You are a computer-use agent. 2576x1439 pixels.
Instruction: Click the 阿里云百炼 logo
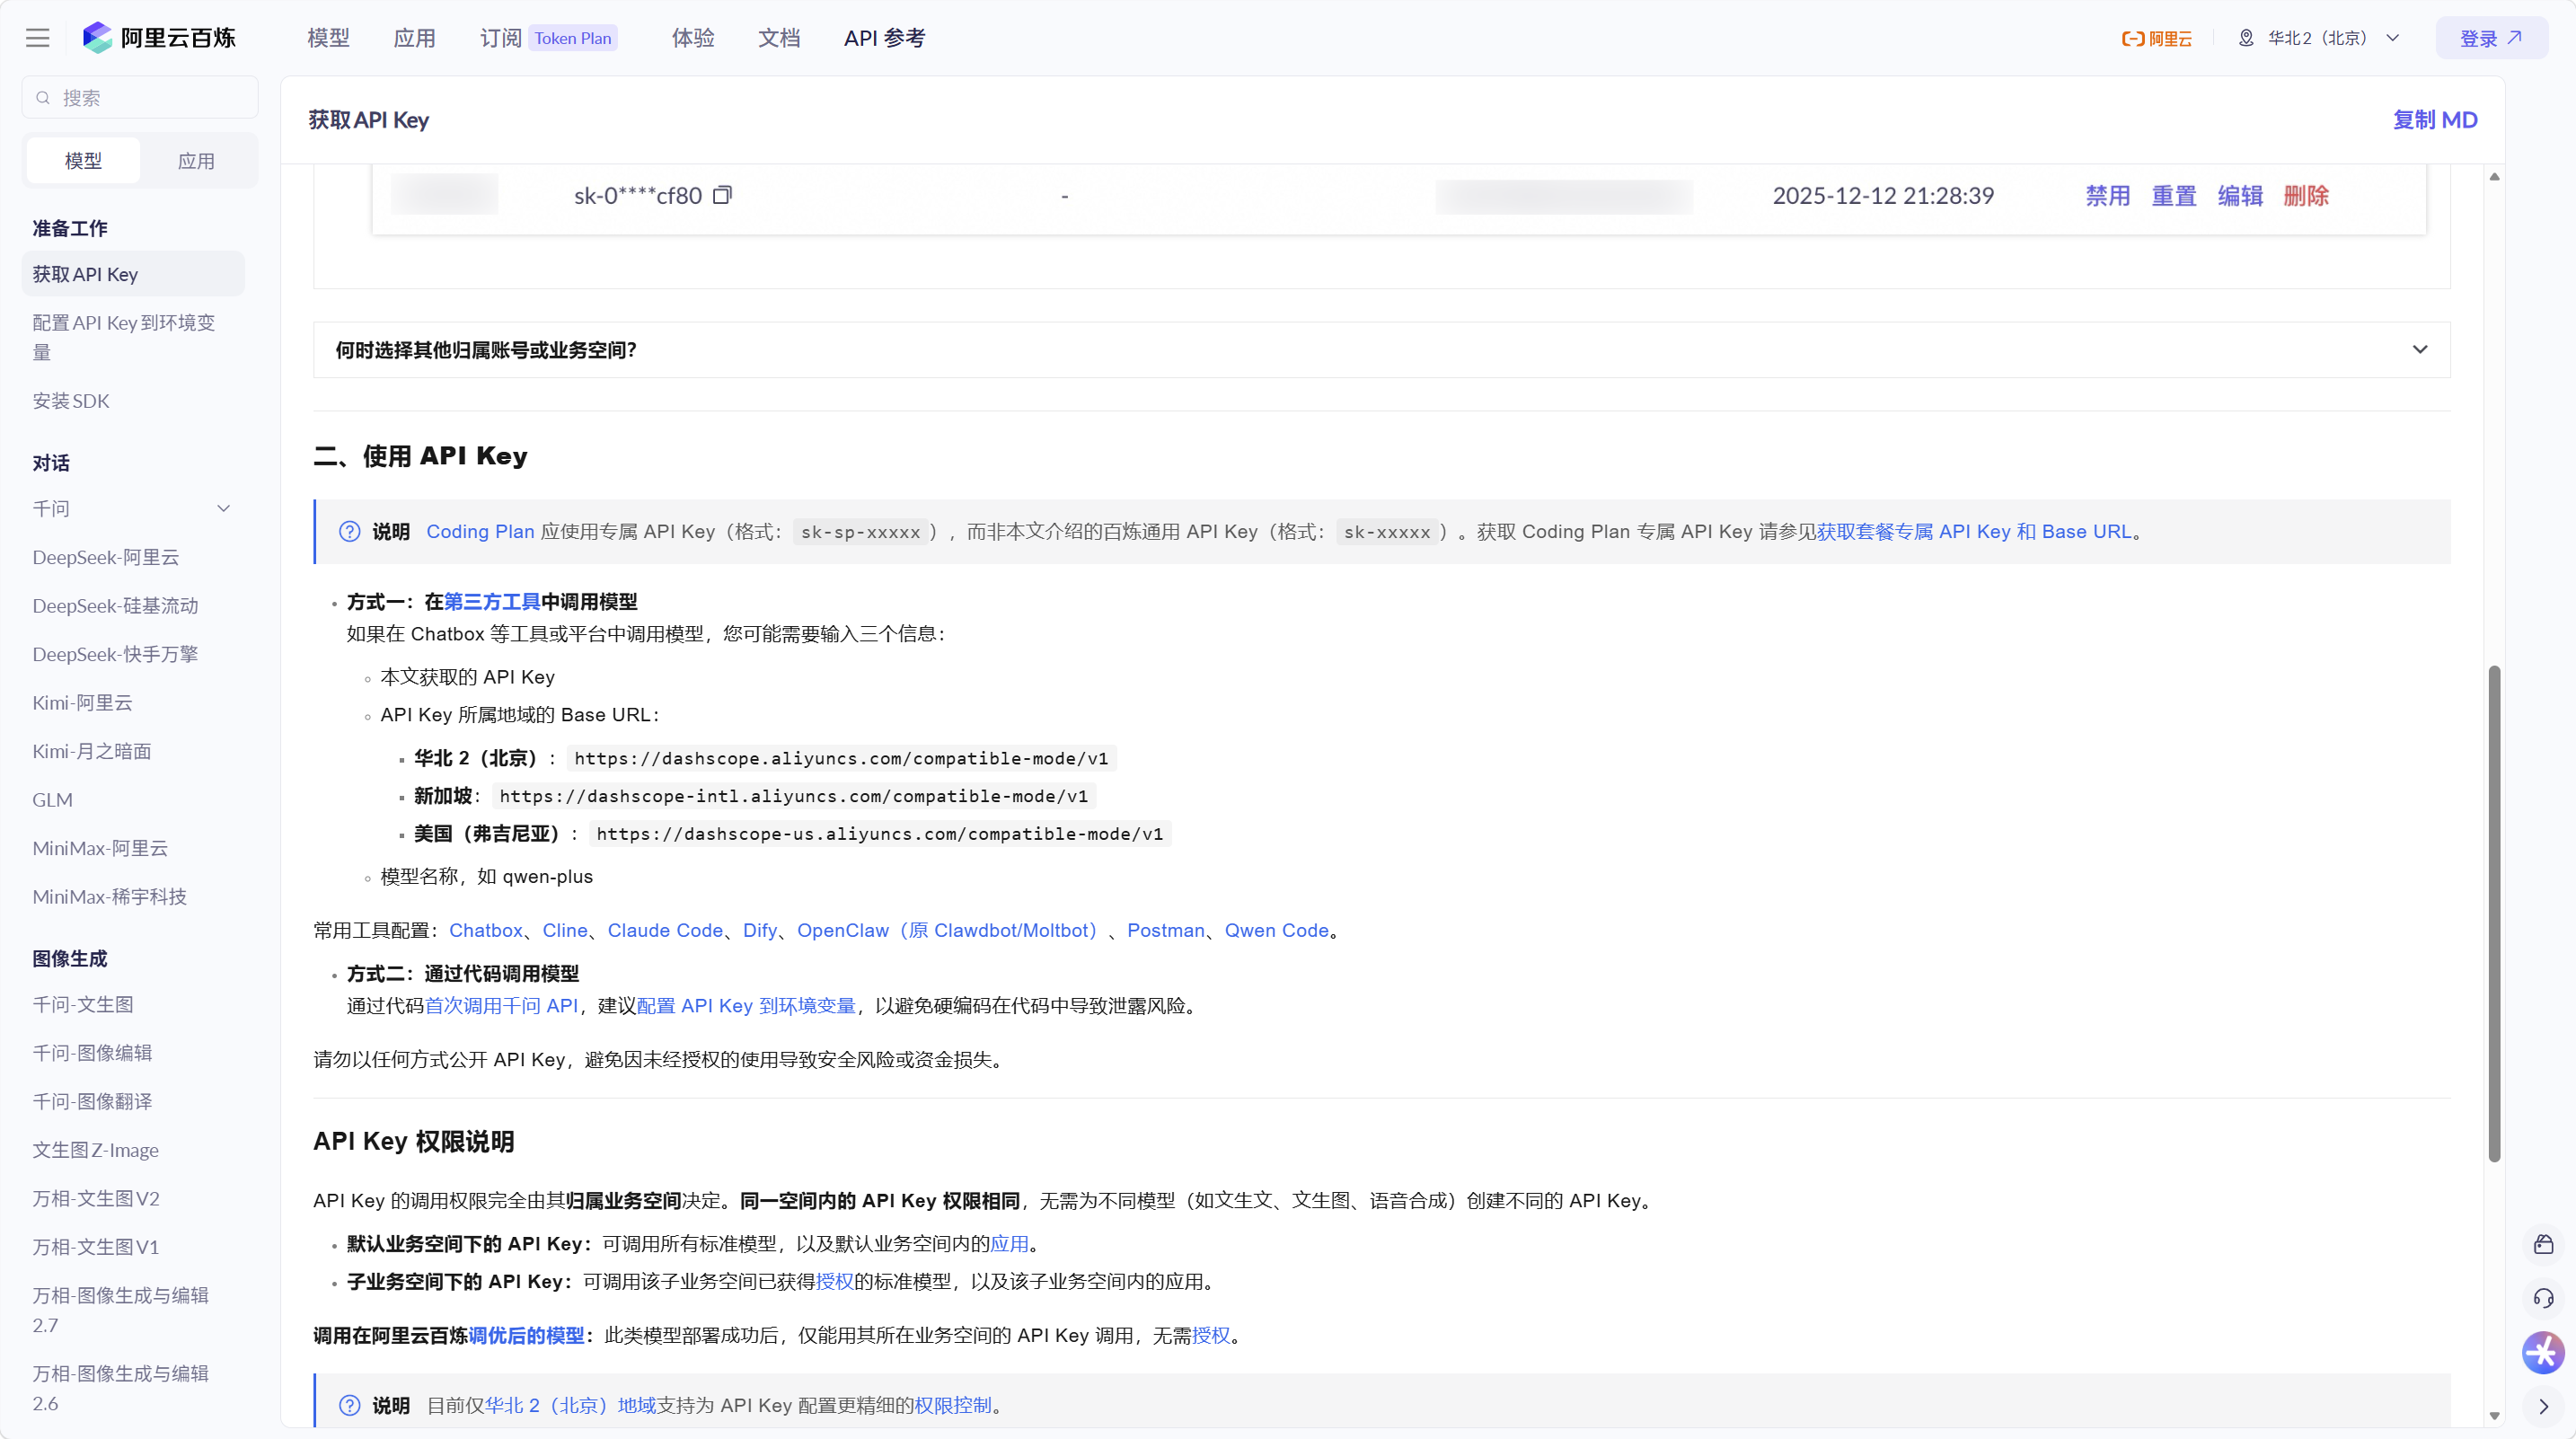pyautogui.click(x=160, y=38)
